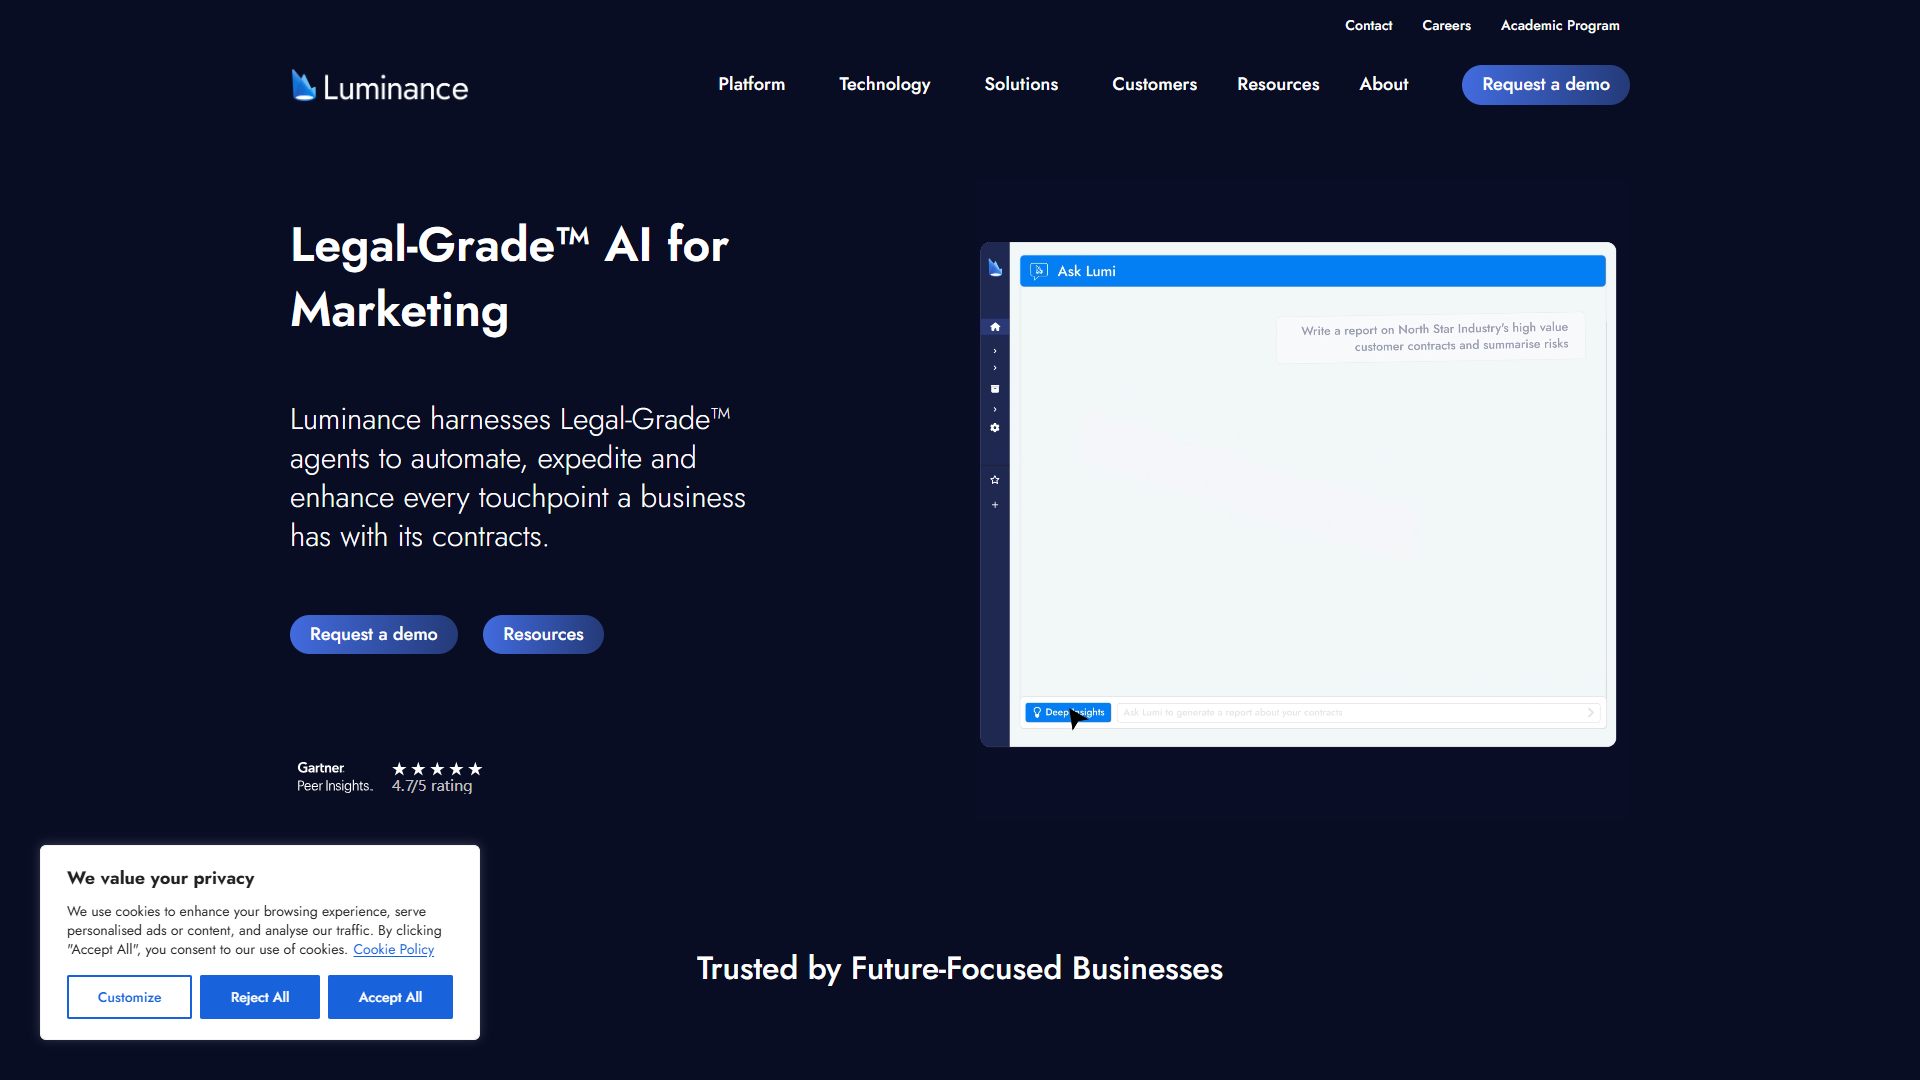This screenshot has width=1920, height=1080.
Task: Open the Customers menu item
Action: point(1154,84)
